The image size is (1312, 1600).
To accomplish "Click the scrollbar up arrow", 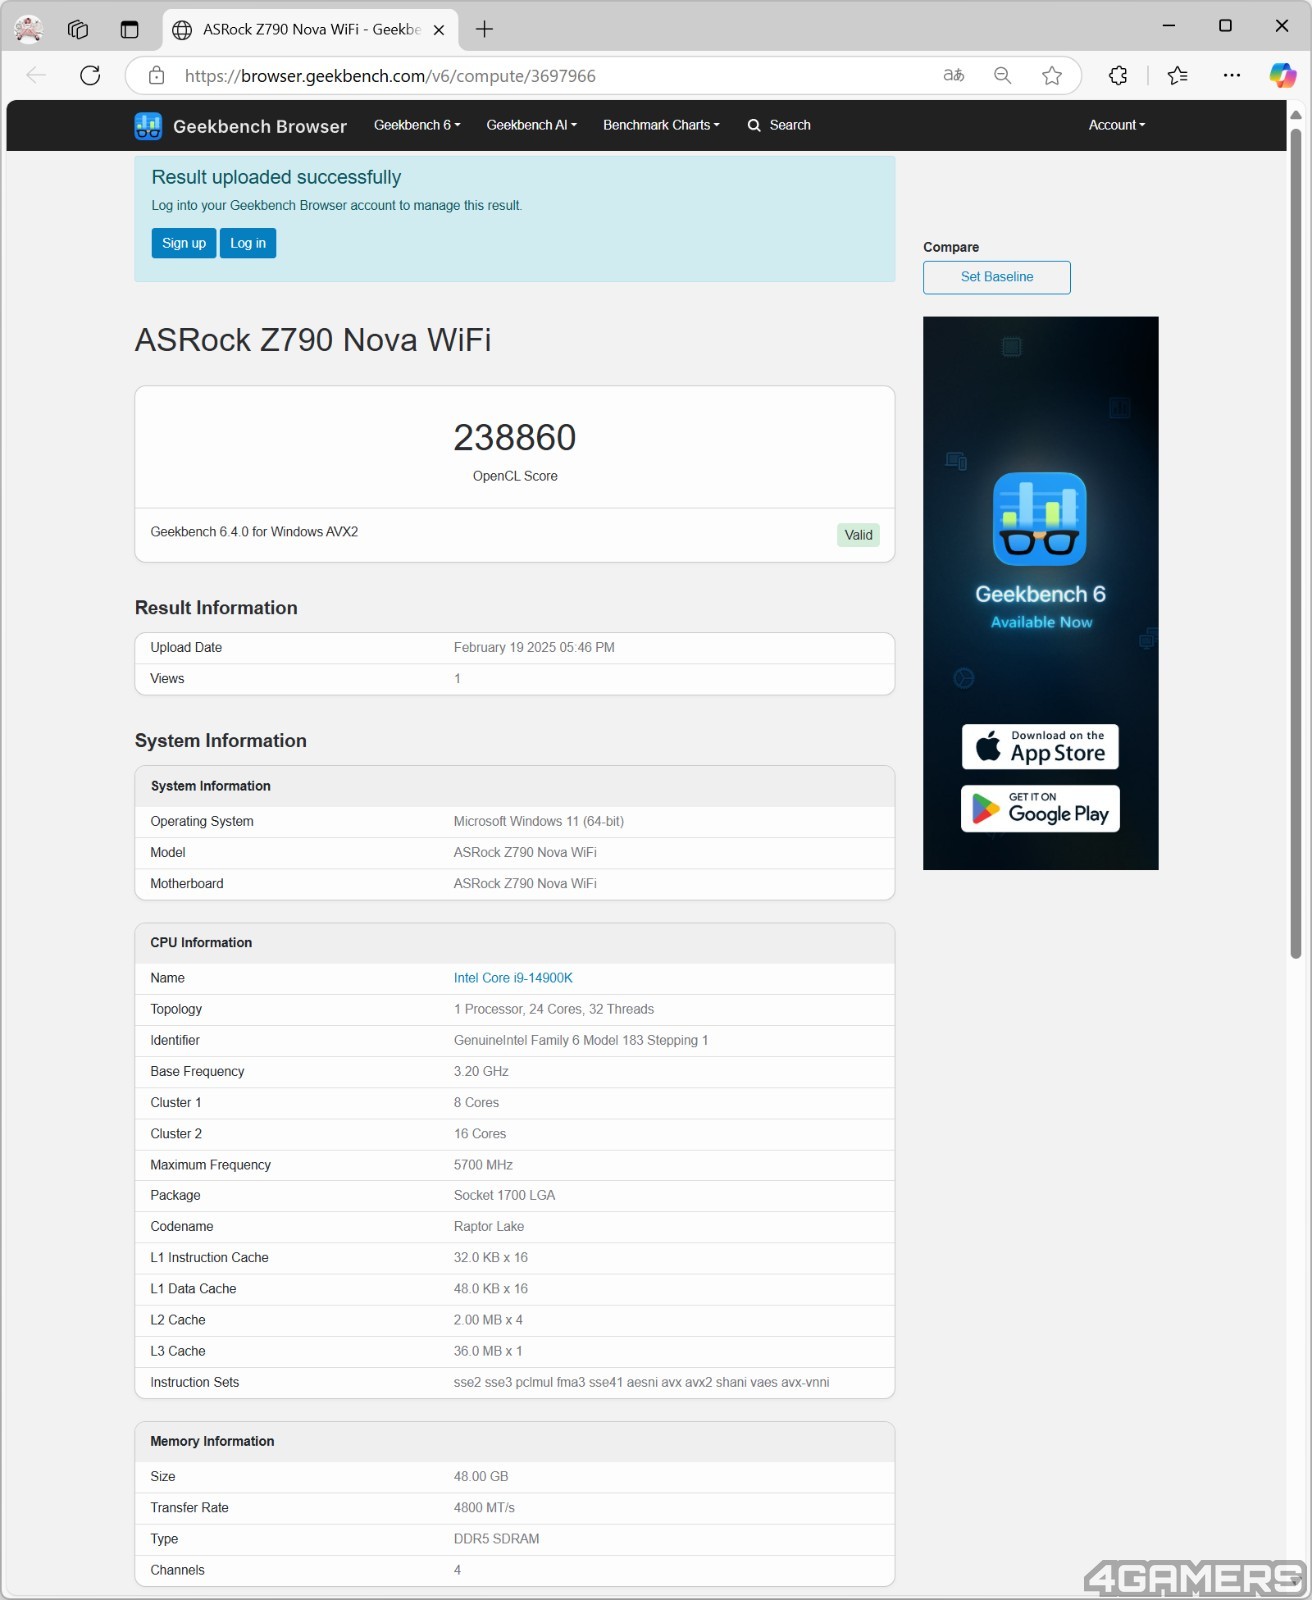I will click(x=1296, y=114).
